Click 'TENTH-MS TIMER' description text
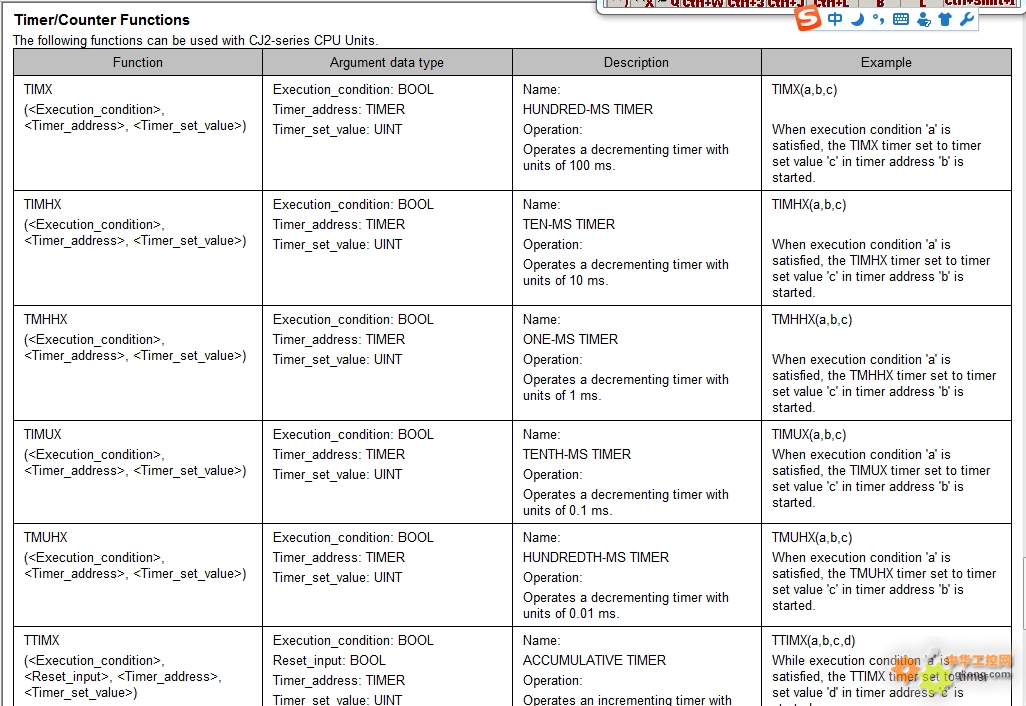Image resolution: width=1026 pixels, height=706 pixels. [x=576, y=454]
